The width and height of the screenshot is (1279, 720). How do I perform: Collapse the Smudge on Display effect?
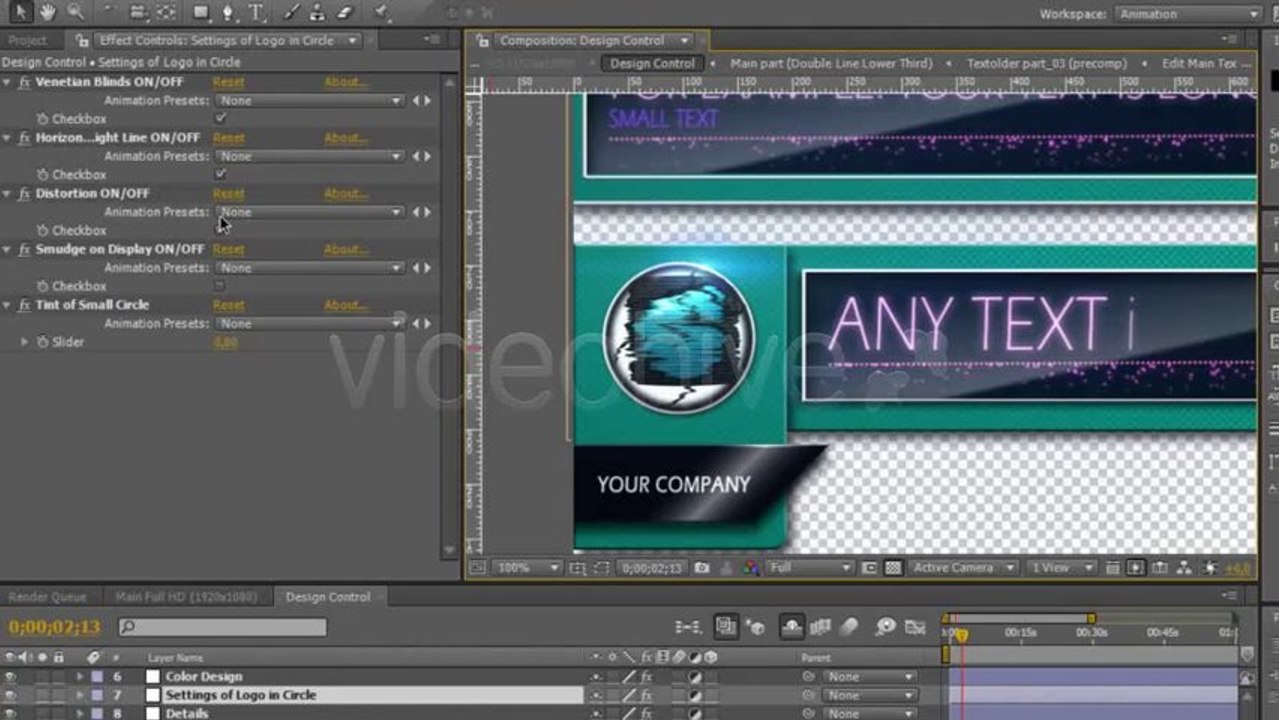(7, 249)
